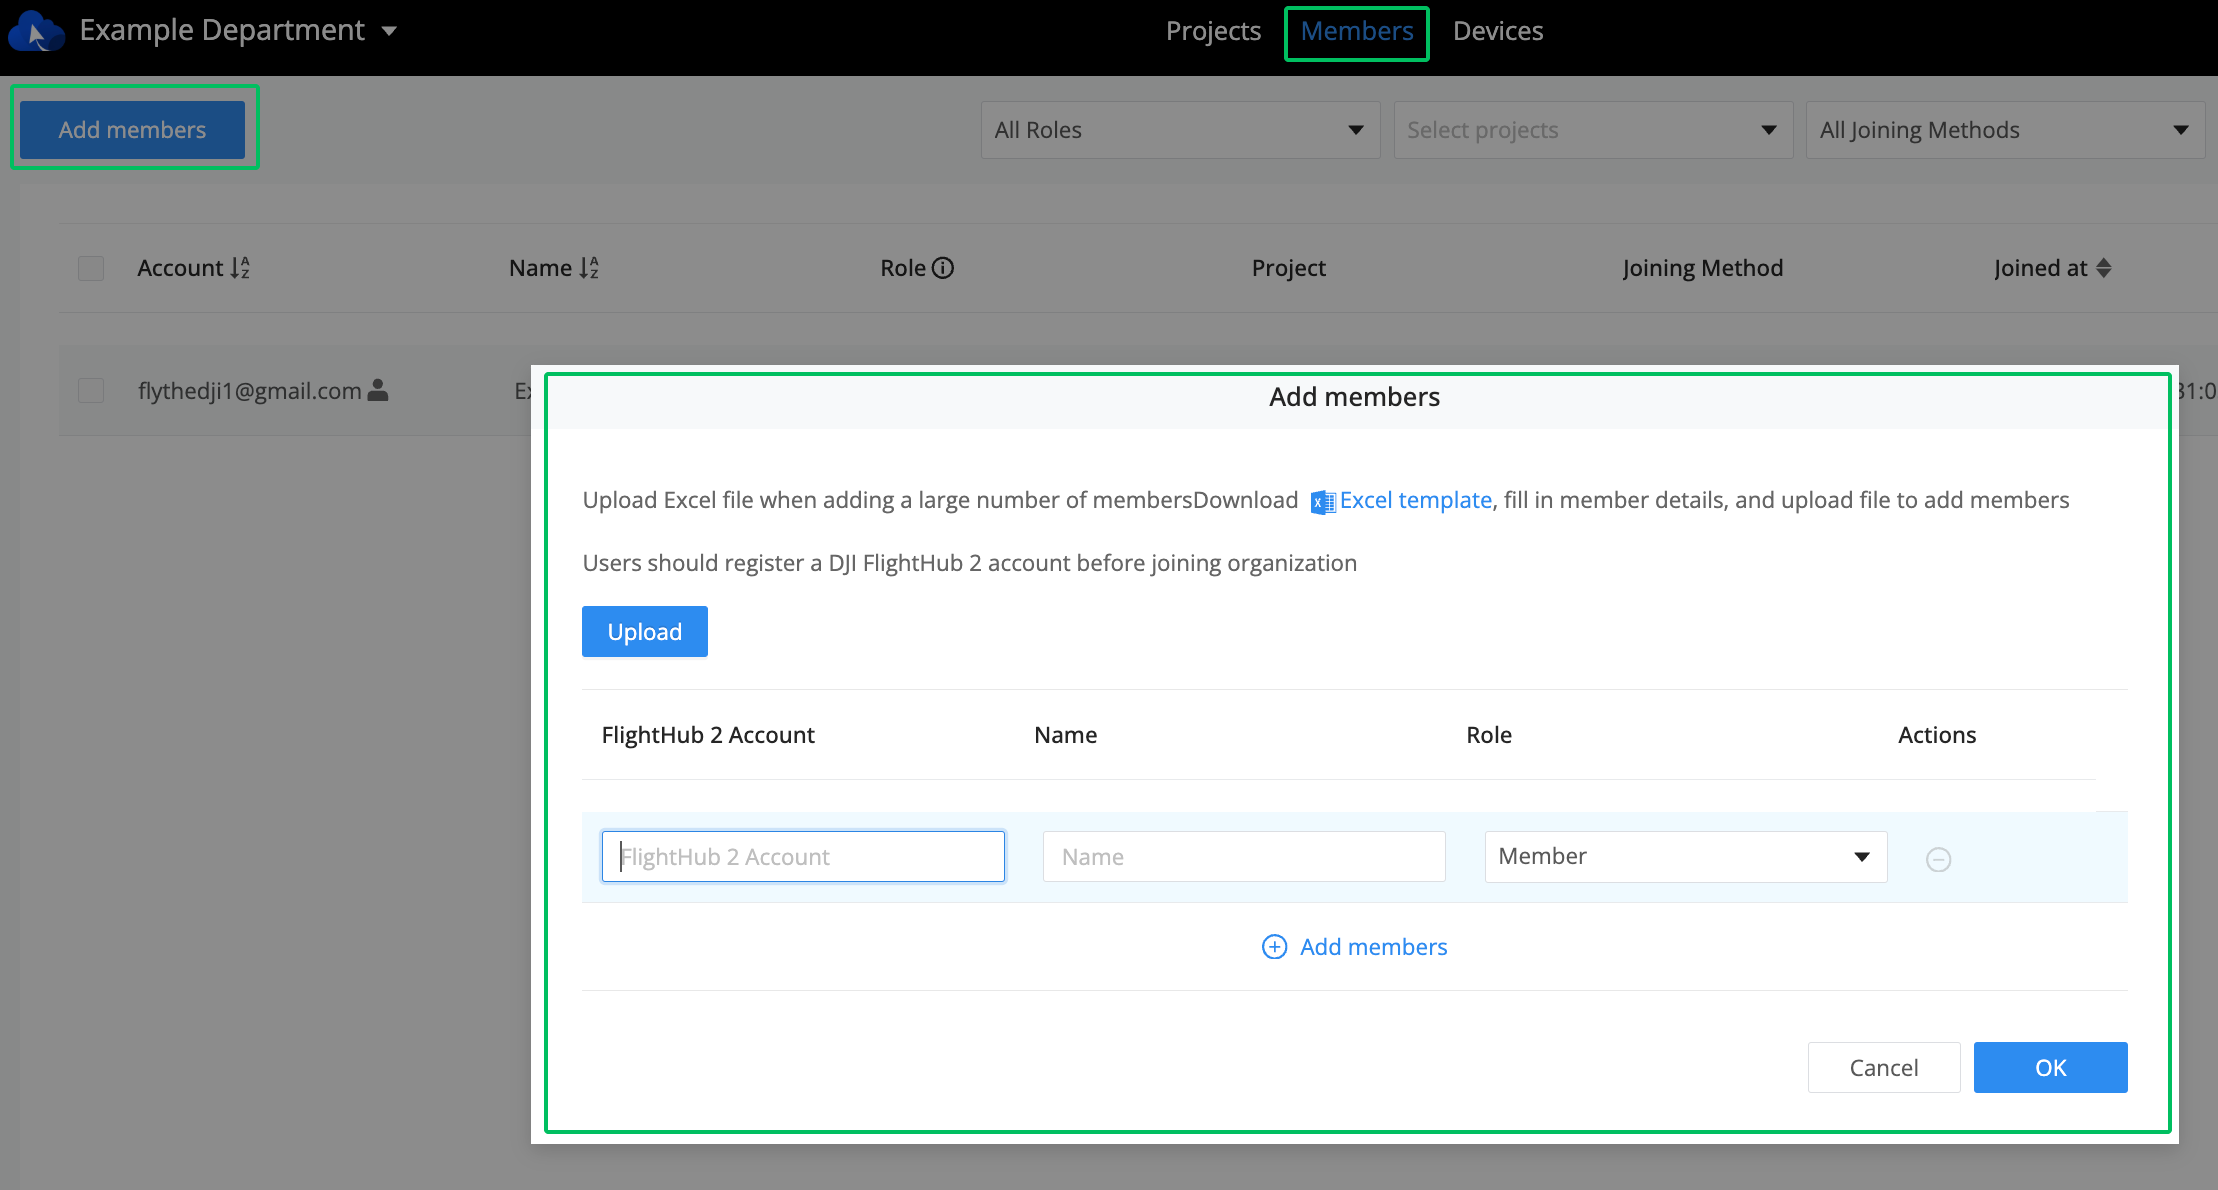
Task: Click the Actions column label in dialog
Action: pyautogui.click(x=1937, y=735)
